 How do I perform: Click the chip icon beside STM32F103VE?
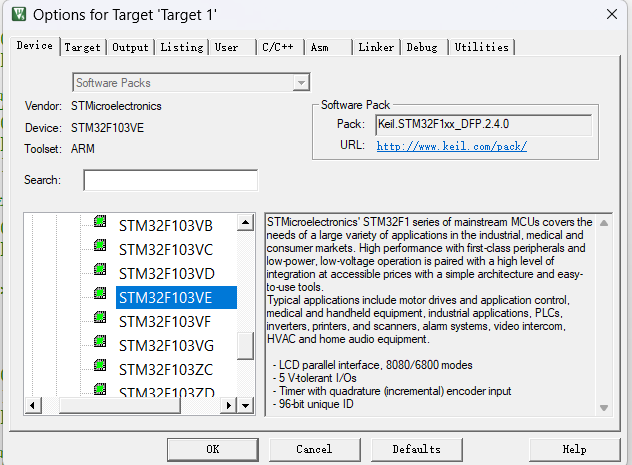[100, 293]
